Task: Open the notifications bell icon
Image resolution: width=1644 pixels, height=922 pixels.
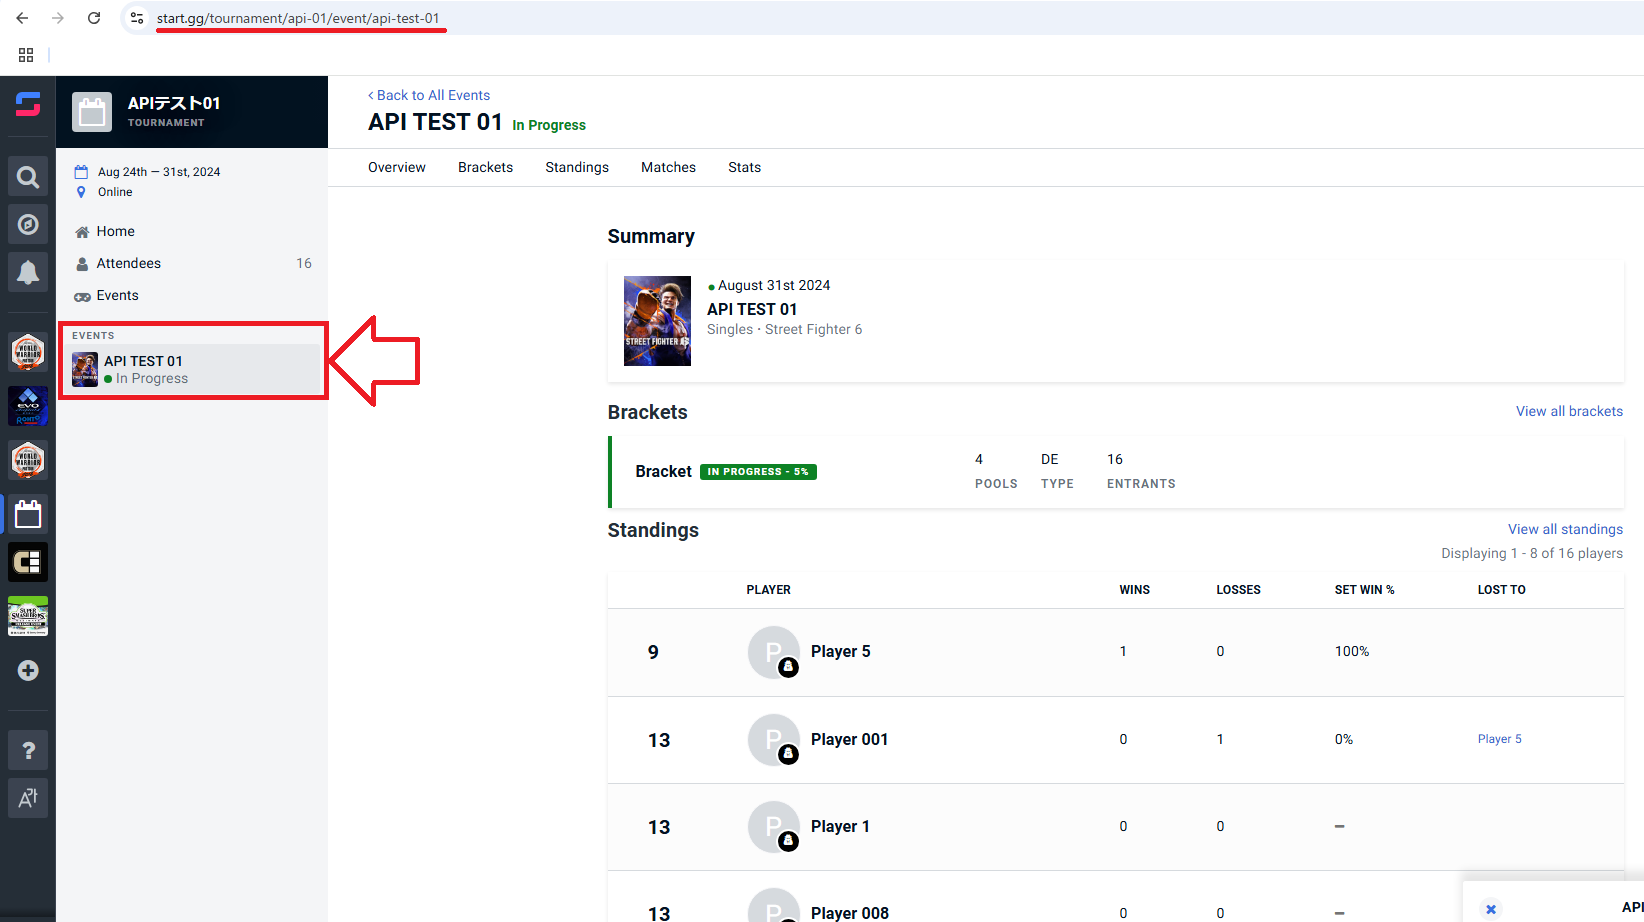Action: [x=28, y=272]
